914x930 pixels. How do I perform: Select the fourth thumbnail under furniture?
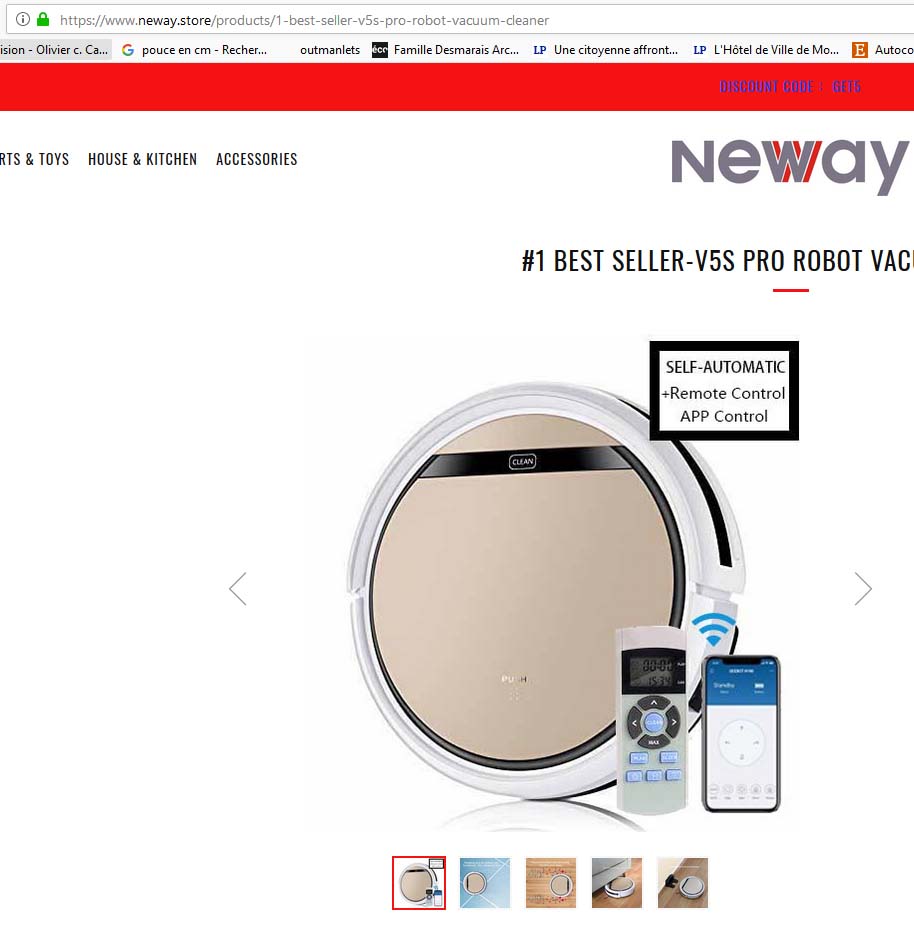coord(617,883)
